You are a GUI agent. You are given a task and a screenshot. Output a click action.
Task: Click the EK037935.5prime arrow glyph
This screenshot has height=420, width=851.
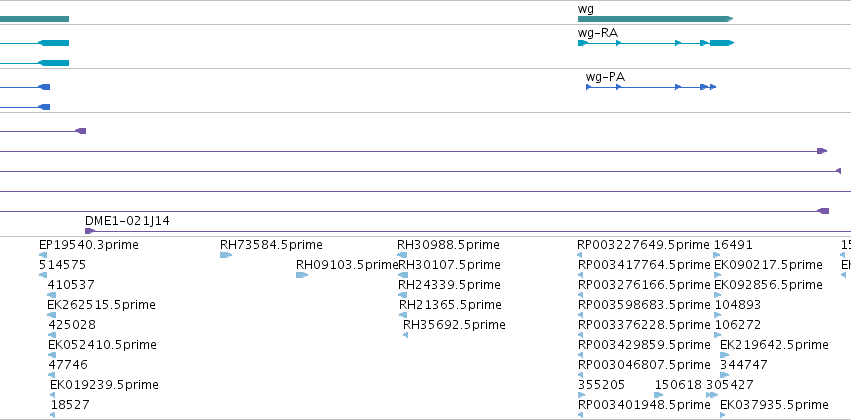tap(722, 416)
